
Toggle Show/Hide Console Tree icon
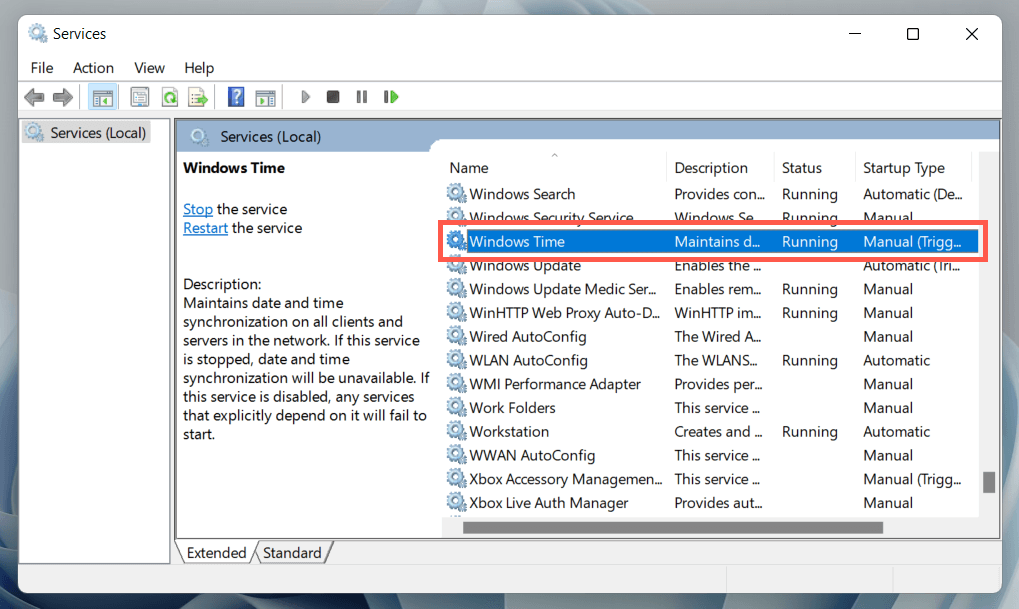[103, 97]
